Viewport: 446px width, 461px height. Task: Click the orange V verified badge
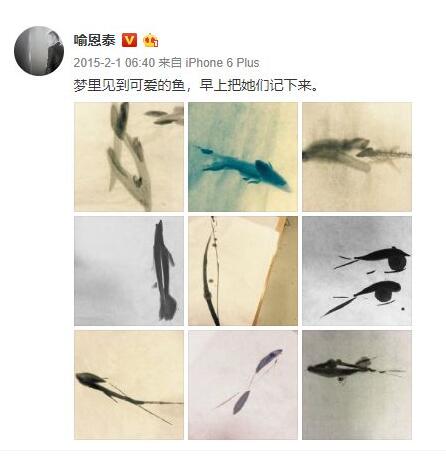[x=129, y=40]
